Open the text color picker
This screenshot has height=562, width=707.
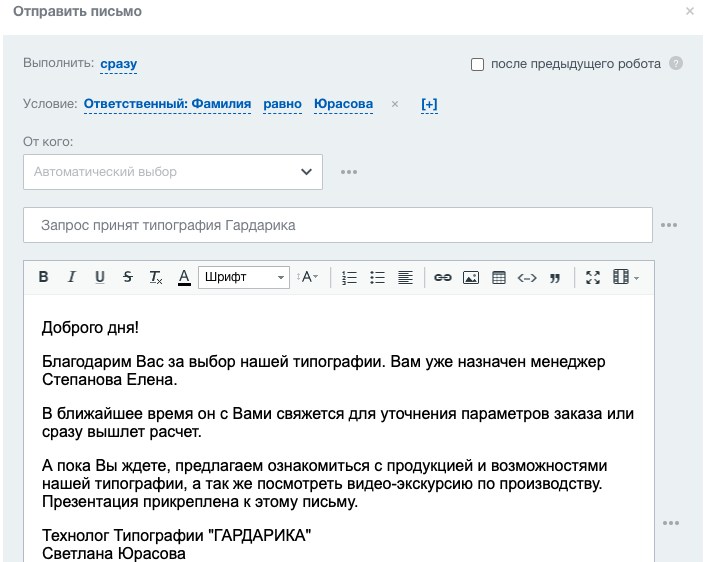184,277
